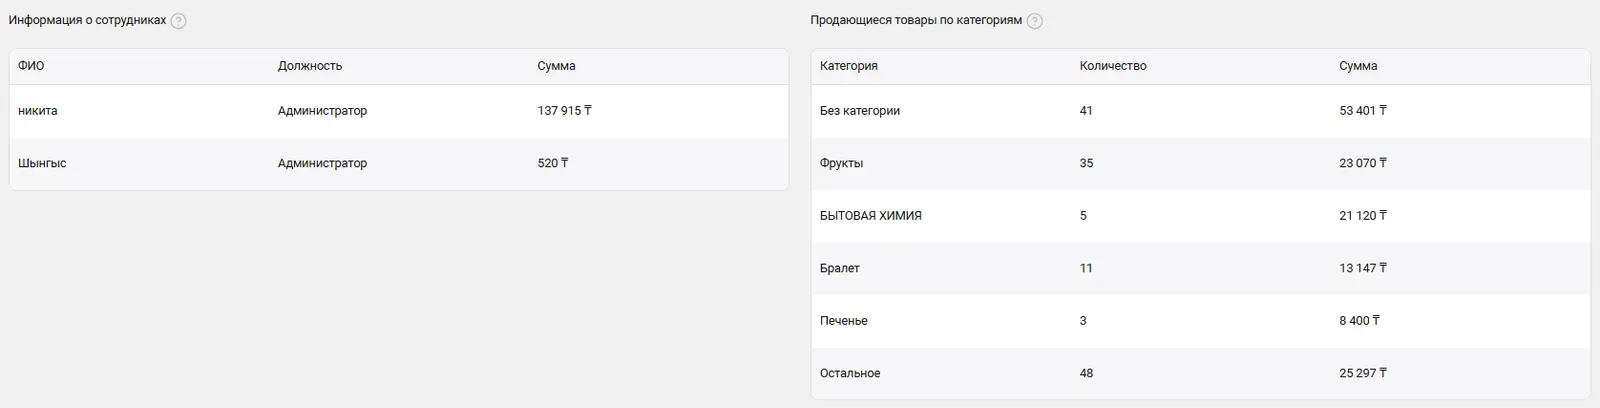Click the Должность column header
The width and height of the screenshot is (1600, 408).
click(310, 66)
